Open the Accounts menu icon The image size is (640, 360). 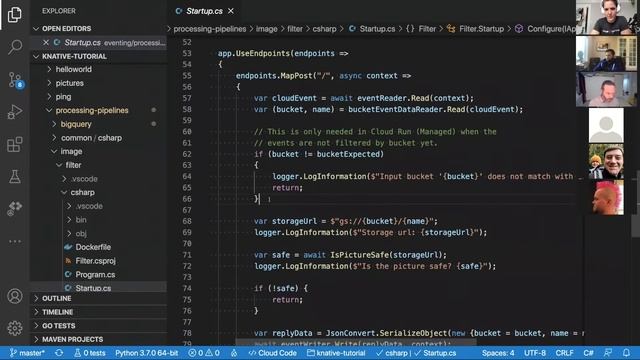(x=15, y=296)
